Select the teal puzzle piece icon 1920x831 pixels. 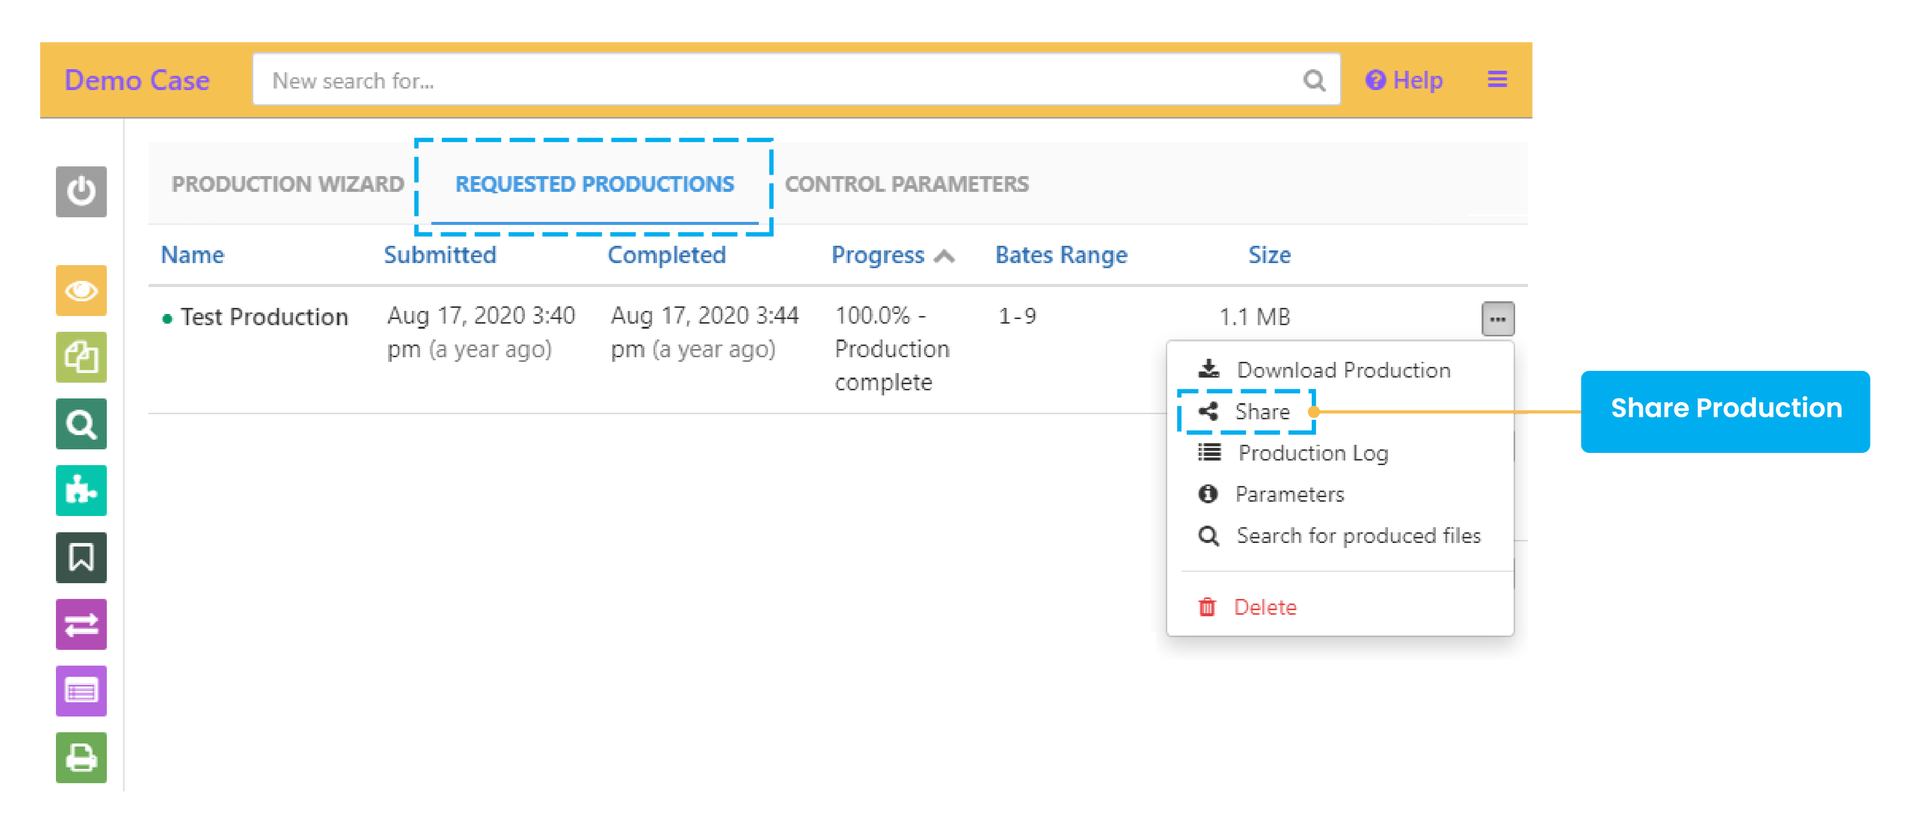tap(81, 491)
